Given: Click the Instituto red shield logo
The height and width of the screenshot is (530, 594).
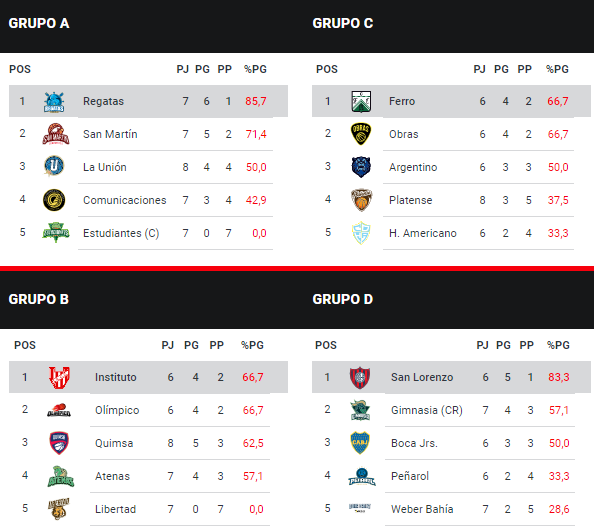Looking at the screenshot, I should click(x=59, y=377).
